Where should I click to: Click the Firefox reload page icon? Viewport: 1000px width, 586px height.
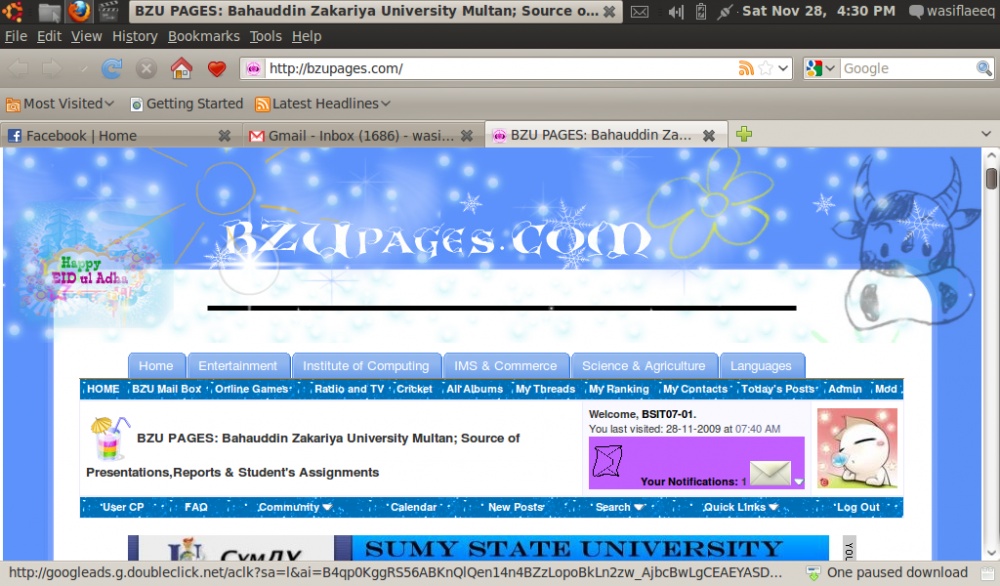[x=112, y=69]
